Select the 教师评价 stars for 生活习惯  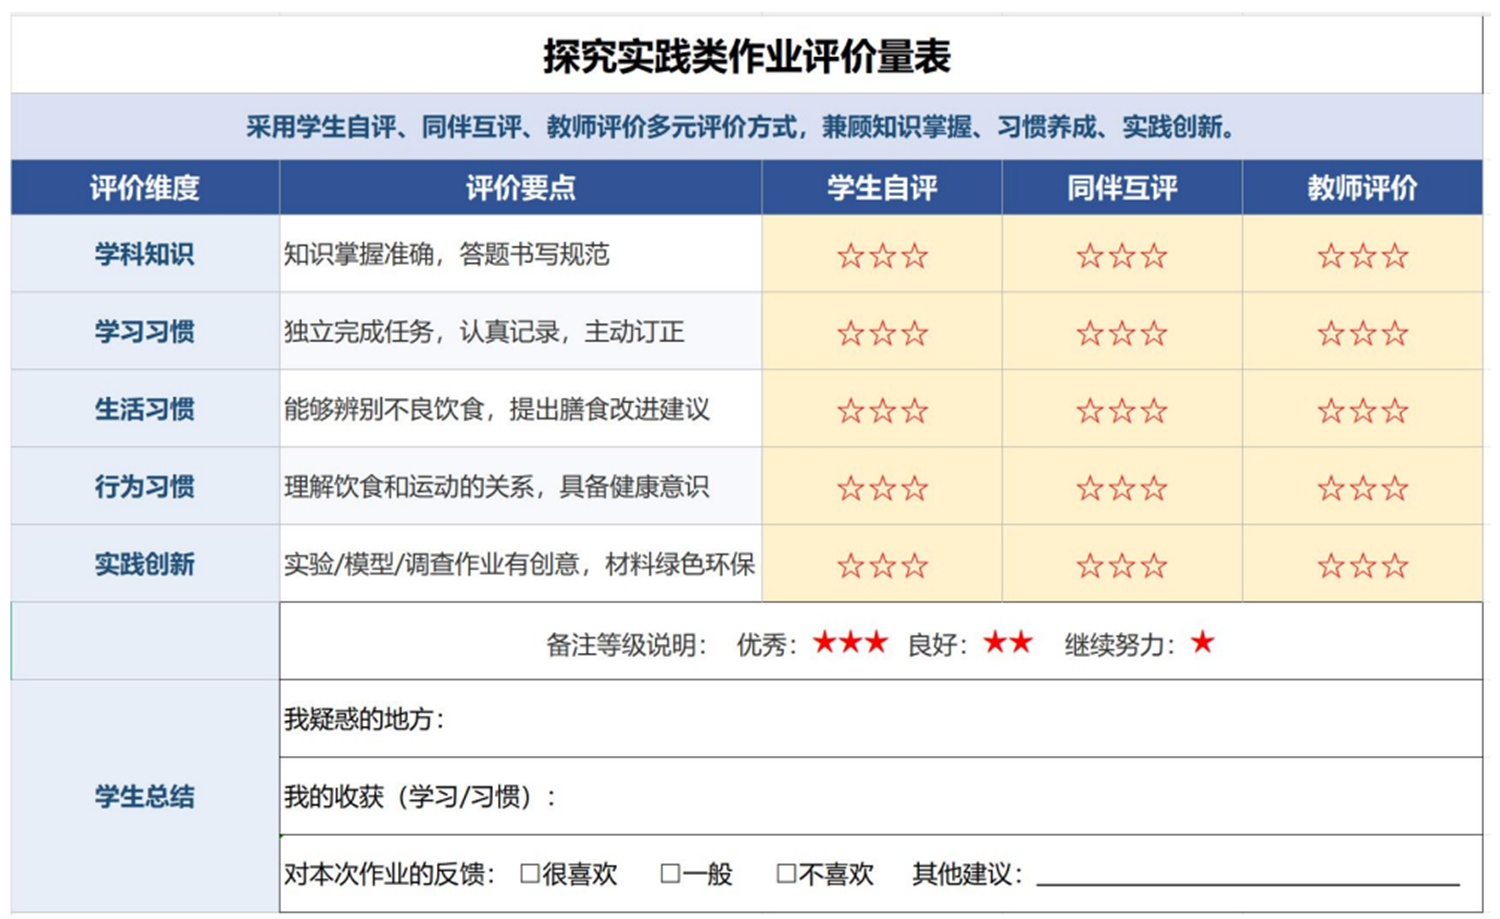(1362, 410)
